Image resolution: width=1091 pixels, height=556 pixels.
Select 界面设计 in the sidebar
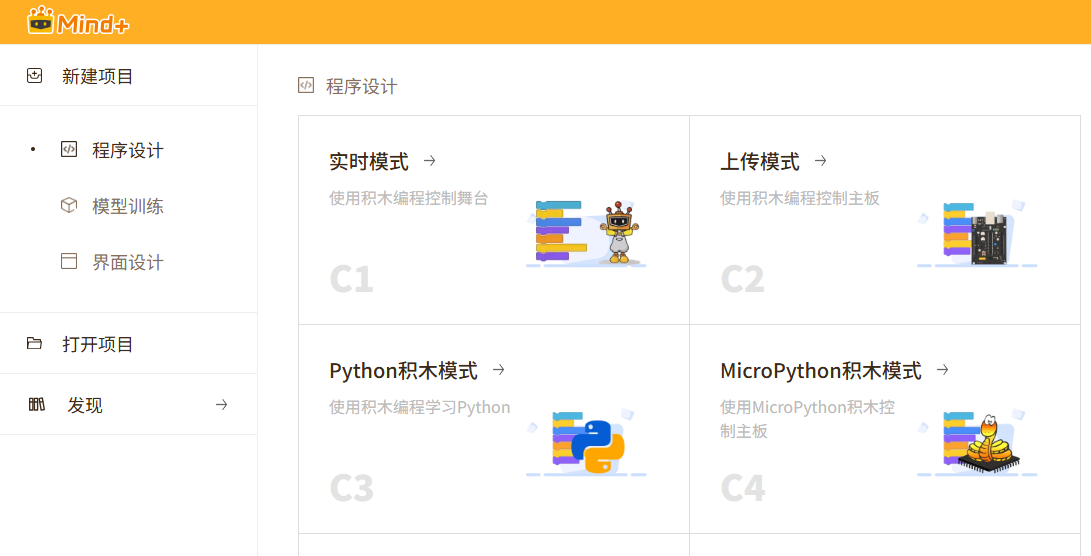128,262
